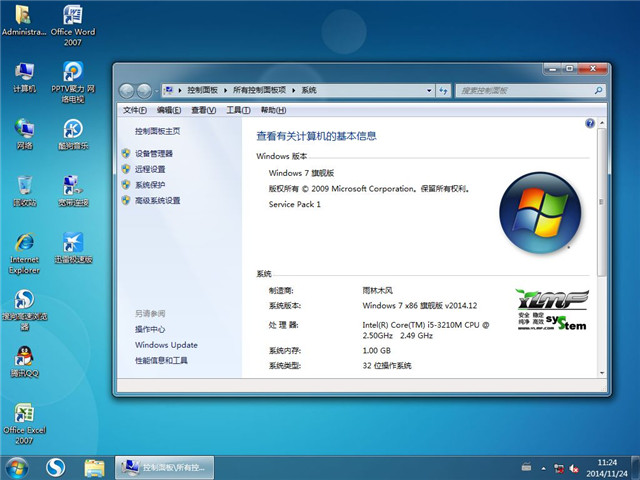This screenshot has width=640, height=480.
Task: Open the Administrator folder desktop icon
Action: pyautogui.click(x=24, y=20)
